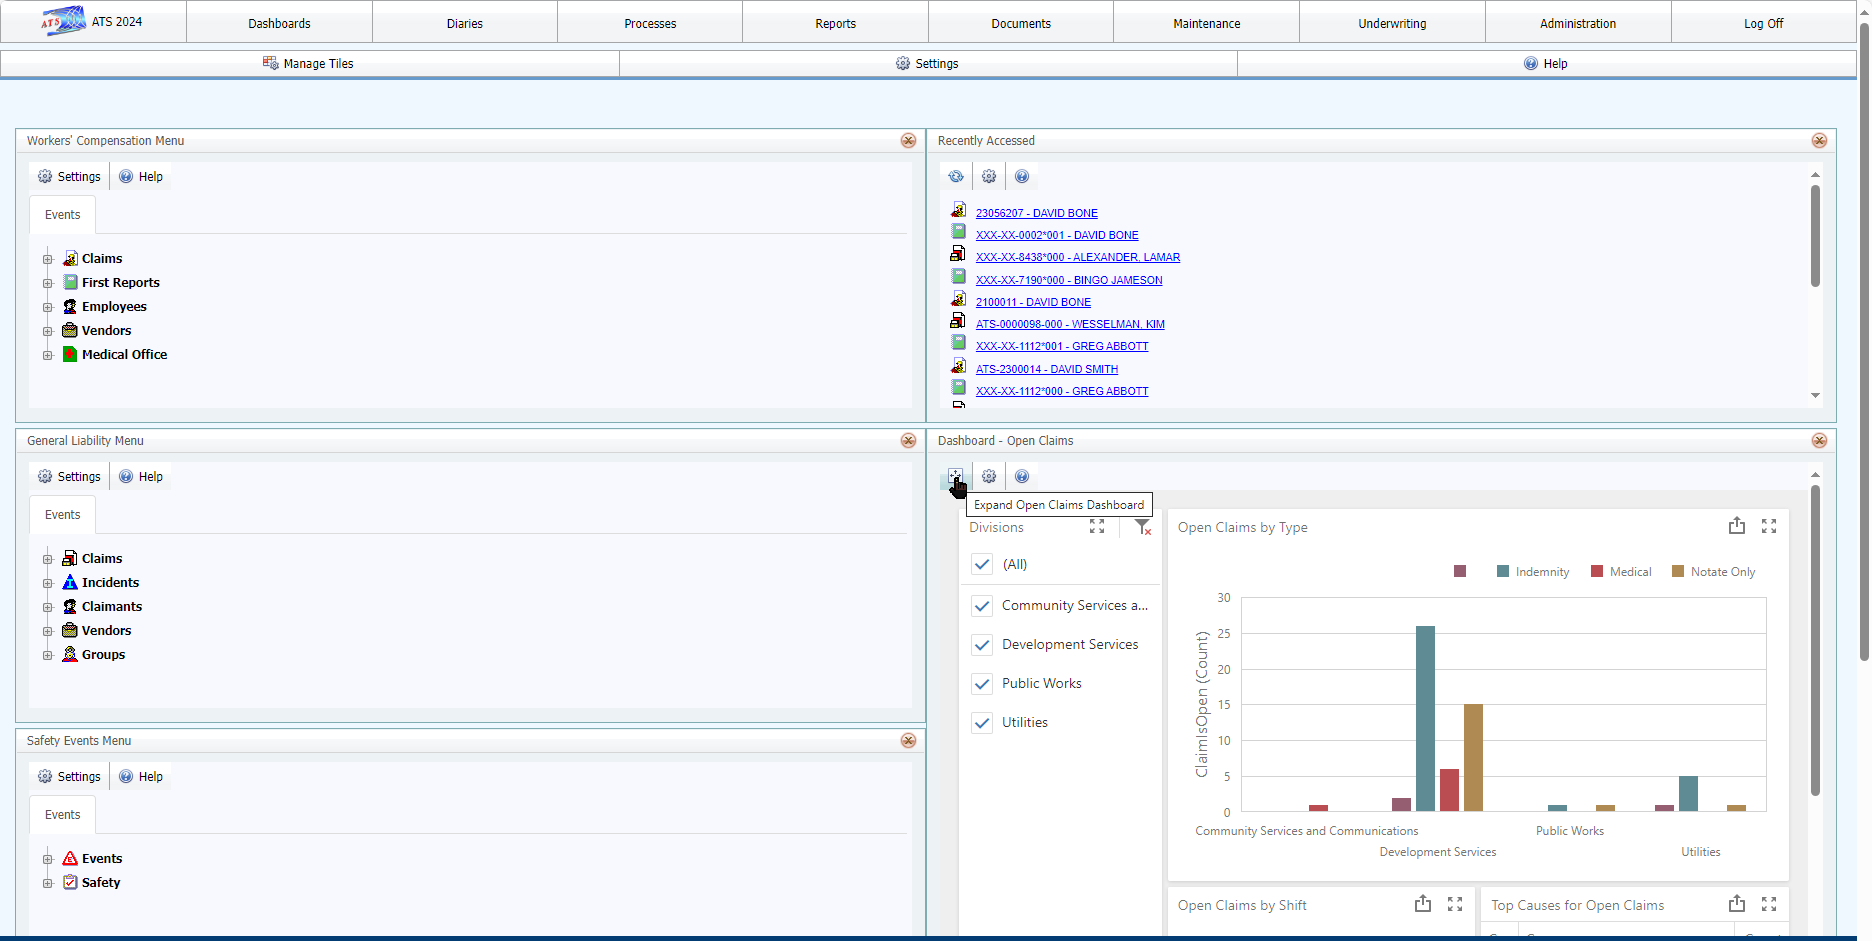The image size is (1872, 941).
Task: Maximize the Divisions filter panel
Action: click(1097, 526)
